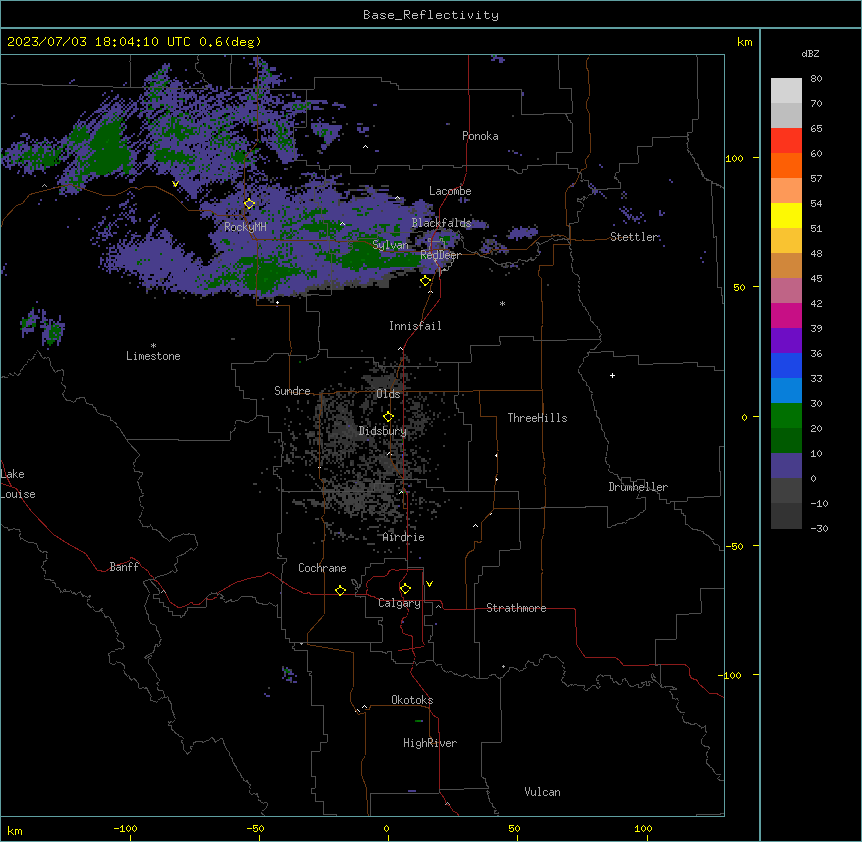Image resolution: width=862 pixels, height=842 pixels.
Task: Click the 50 tick label on bottom axis
Action: [513, 828]
